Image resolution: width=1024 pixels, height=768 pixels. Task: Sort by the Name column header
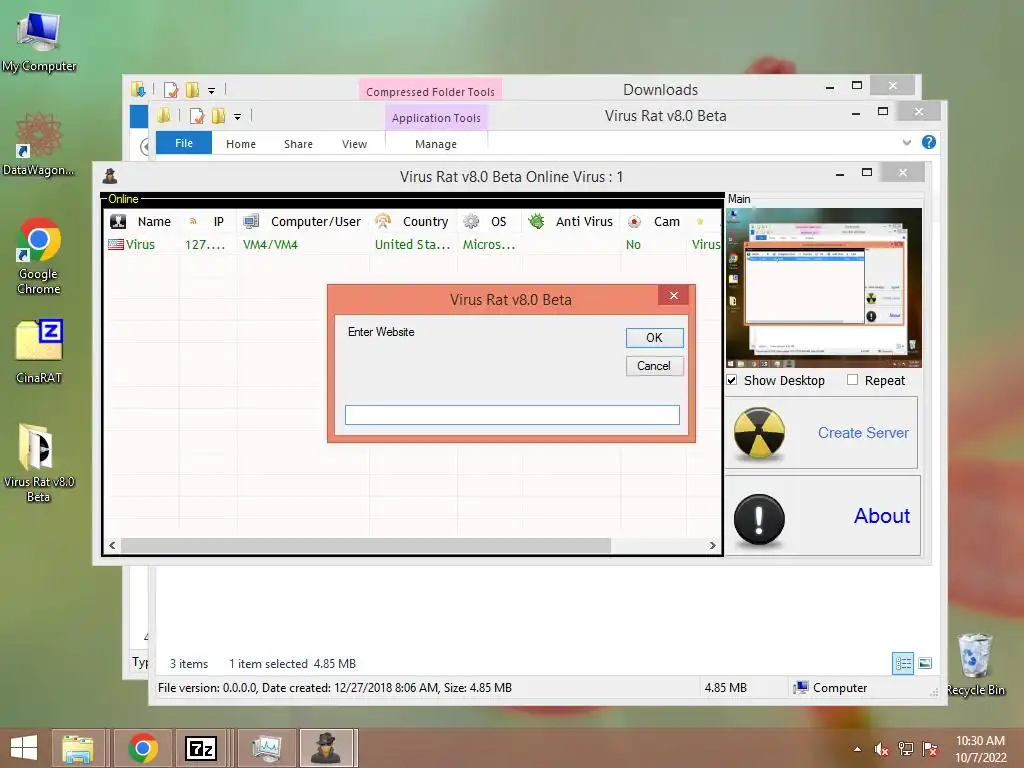click(x=154, y=221)
